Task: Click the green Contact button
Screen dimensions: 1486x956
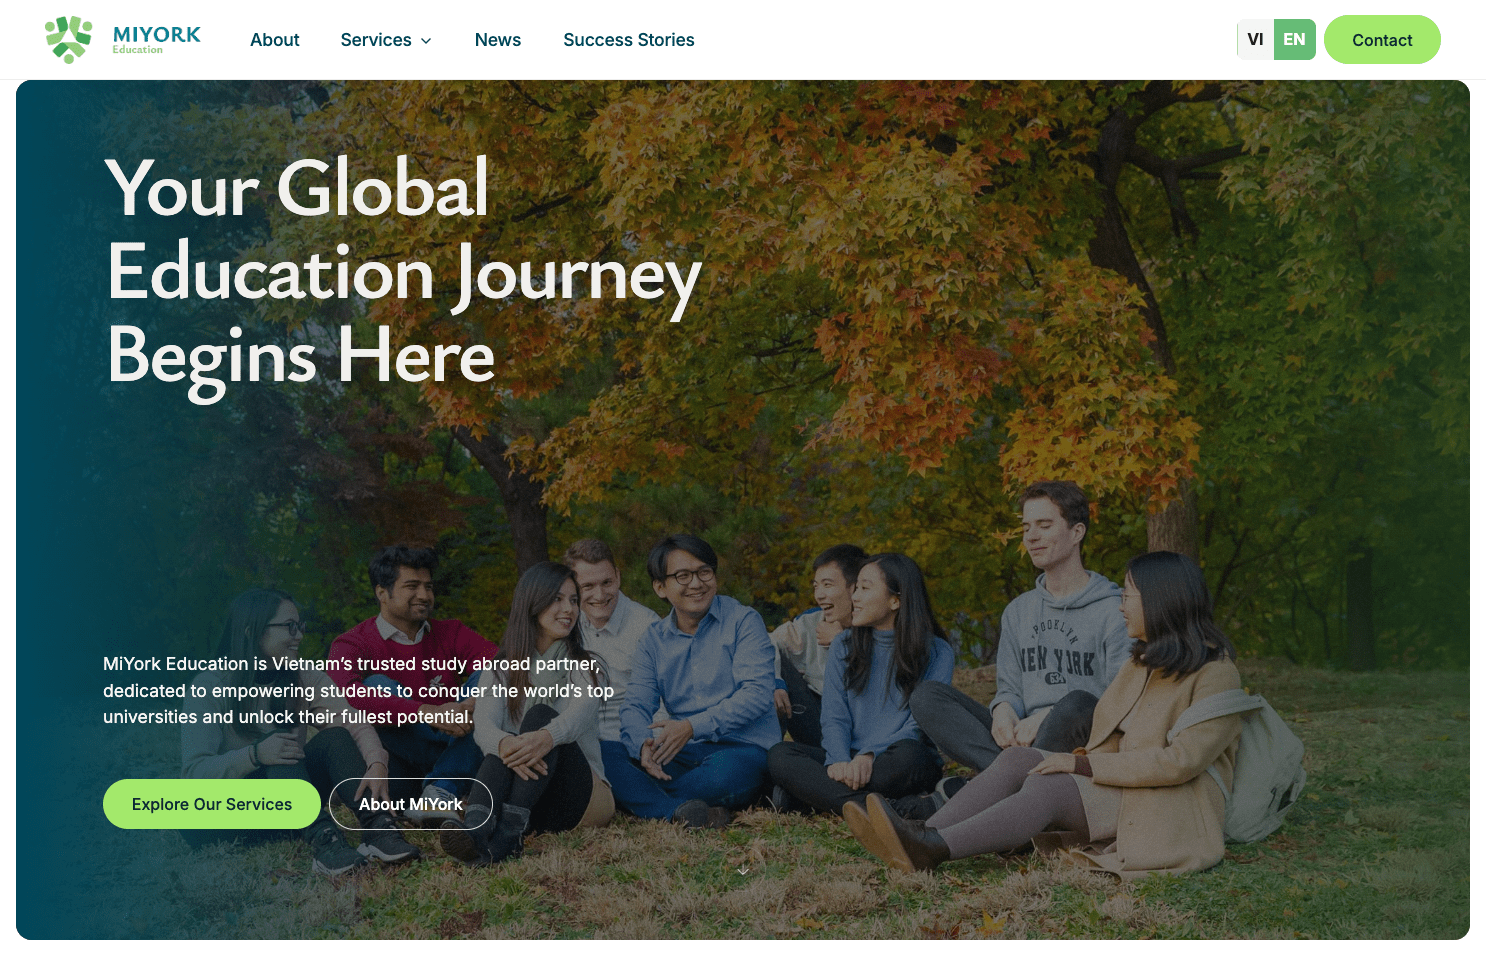Action: coord(1382,40)
